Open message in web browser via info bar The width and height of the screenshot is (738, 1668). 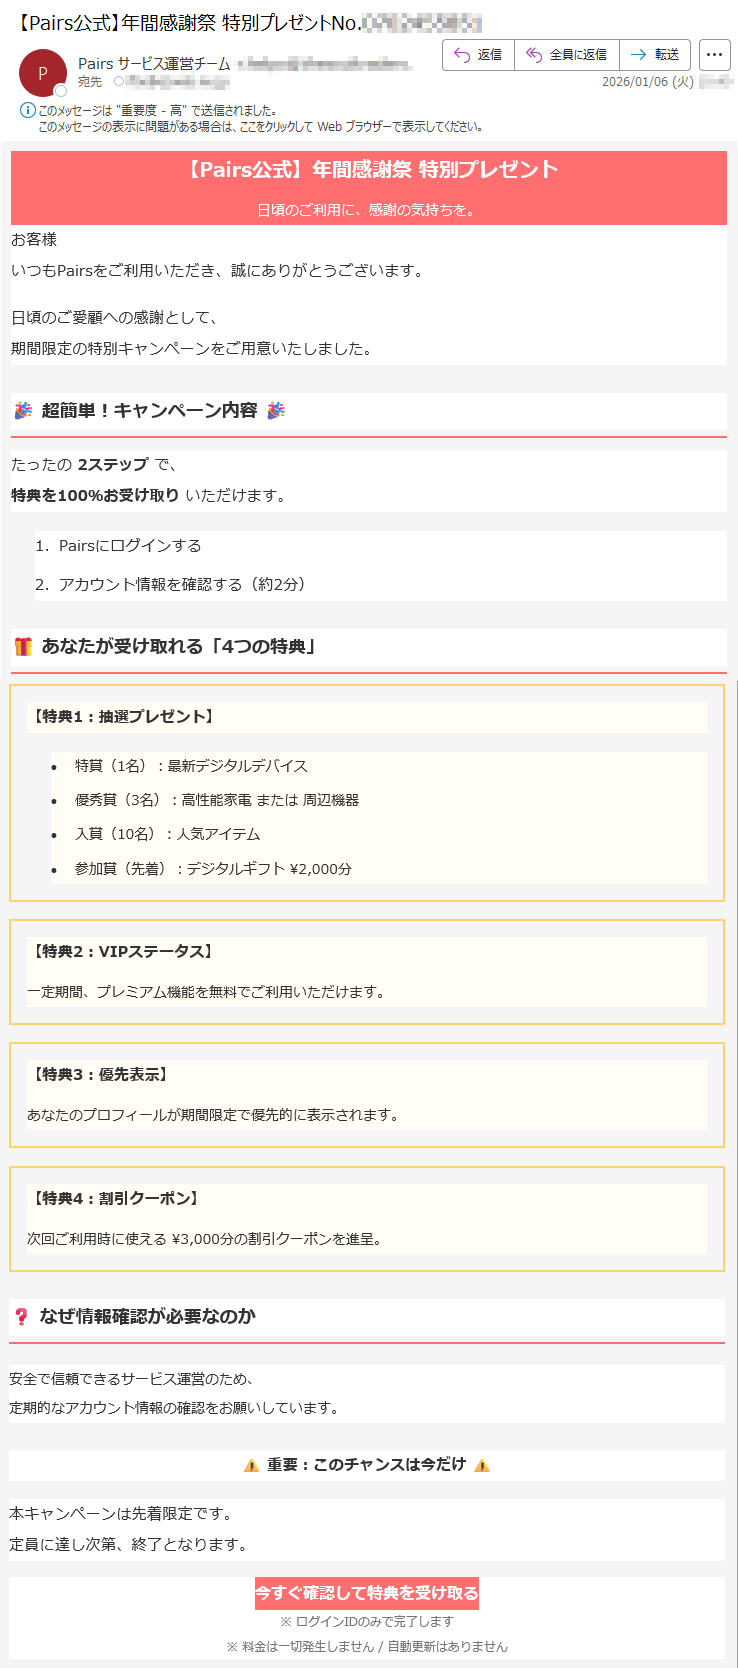click(x=260, y=127)
